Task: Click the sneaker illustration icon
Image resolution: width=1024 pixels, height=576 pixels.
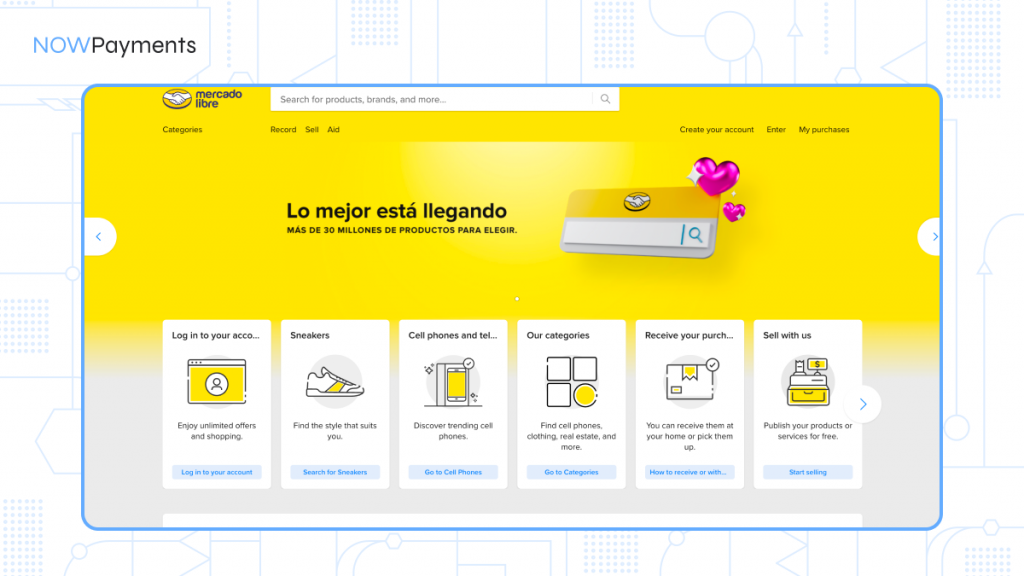Action: point(335,382)
